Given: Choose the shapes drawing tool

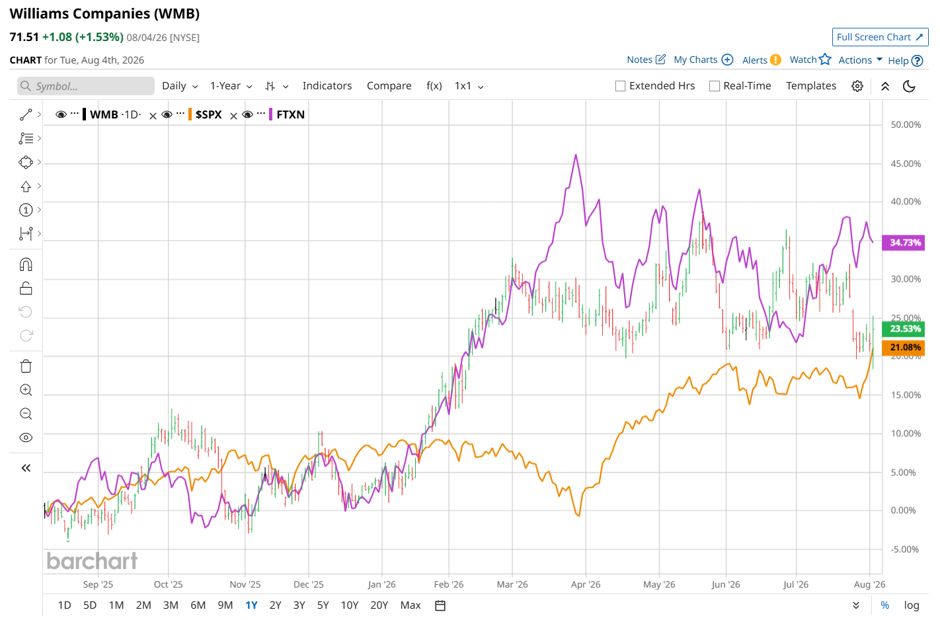Looking at the screenshot, I should point(25,162).
